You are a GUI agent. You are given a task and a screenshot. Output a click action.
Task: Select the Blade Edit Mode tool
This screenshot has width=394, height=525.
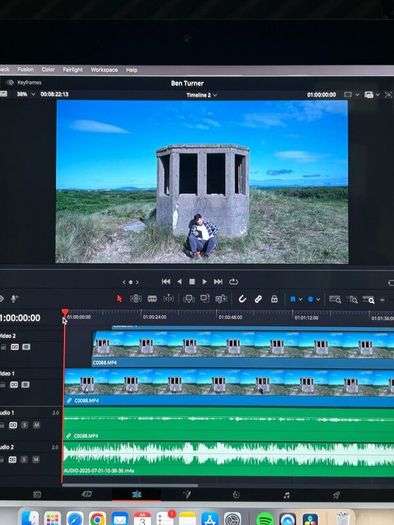168,299
